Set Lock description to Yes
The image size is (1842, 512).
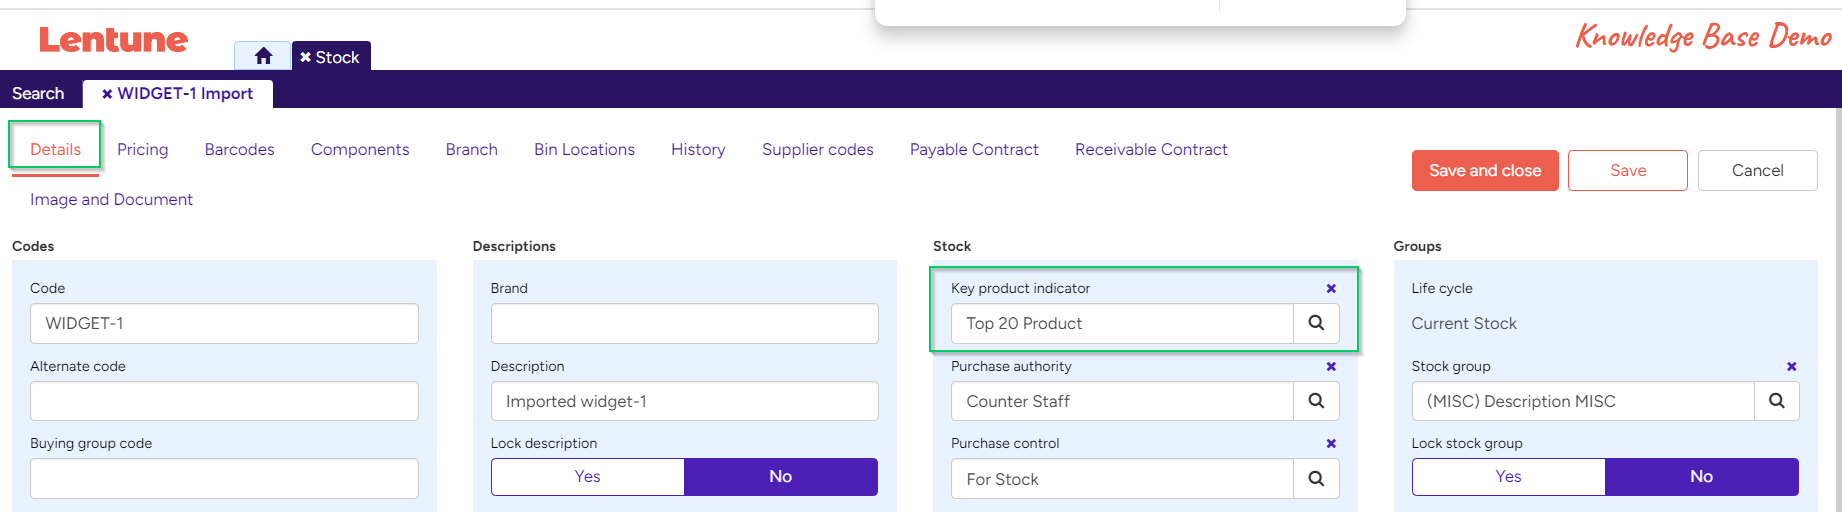click(x=588, y=477)
